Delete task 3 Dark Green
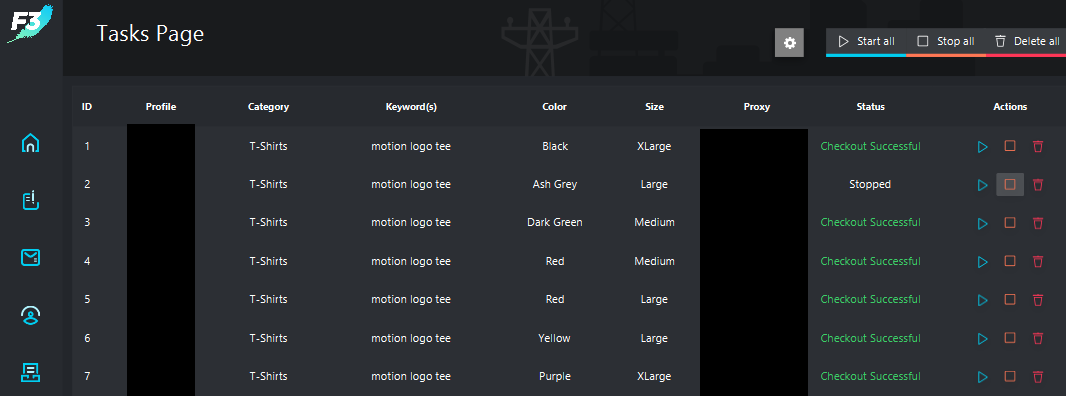This screenshot has width=1066, height=396. pos(1037,223)
